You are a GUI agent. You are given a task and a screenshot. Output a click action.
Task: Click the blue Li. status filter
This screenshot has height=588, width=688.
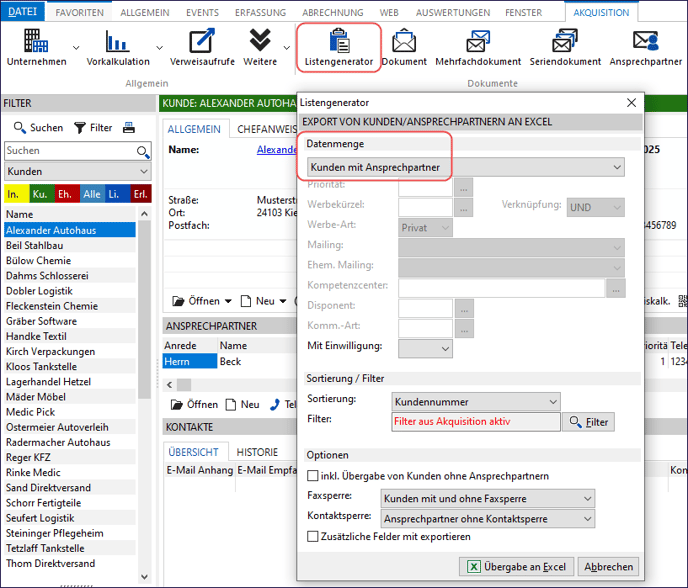click(x=118, y=194)
